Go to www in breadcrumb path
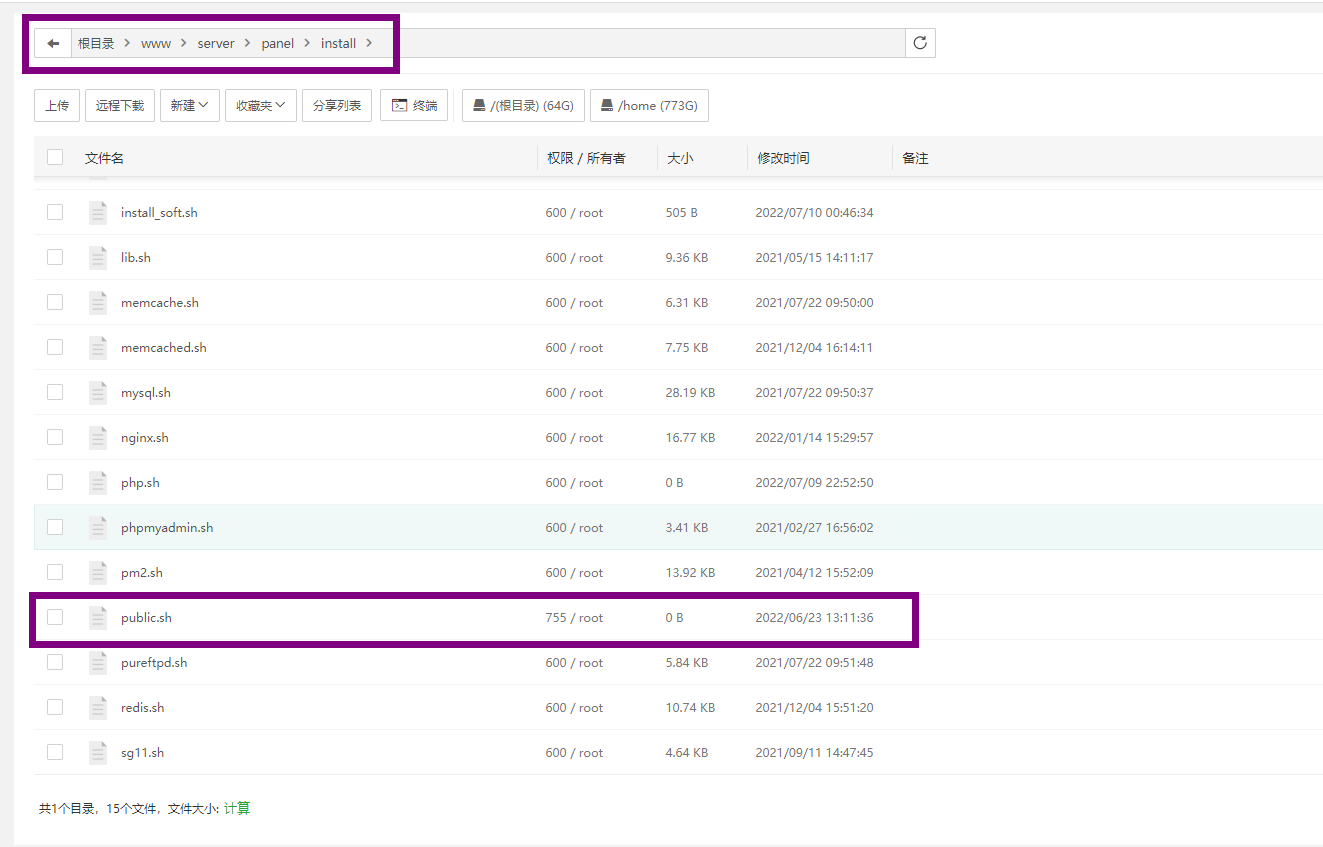Image resolution: width=1323 pixels, height=847 pixels. 156,43
